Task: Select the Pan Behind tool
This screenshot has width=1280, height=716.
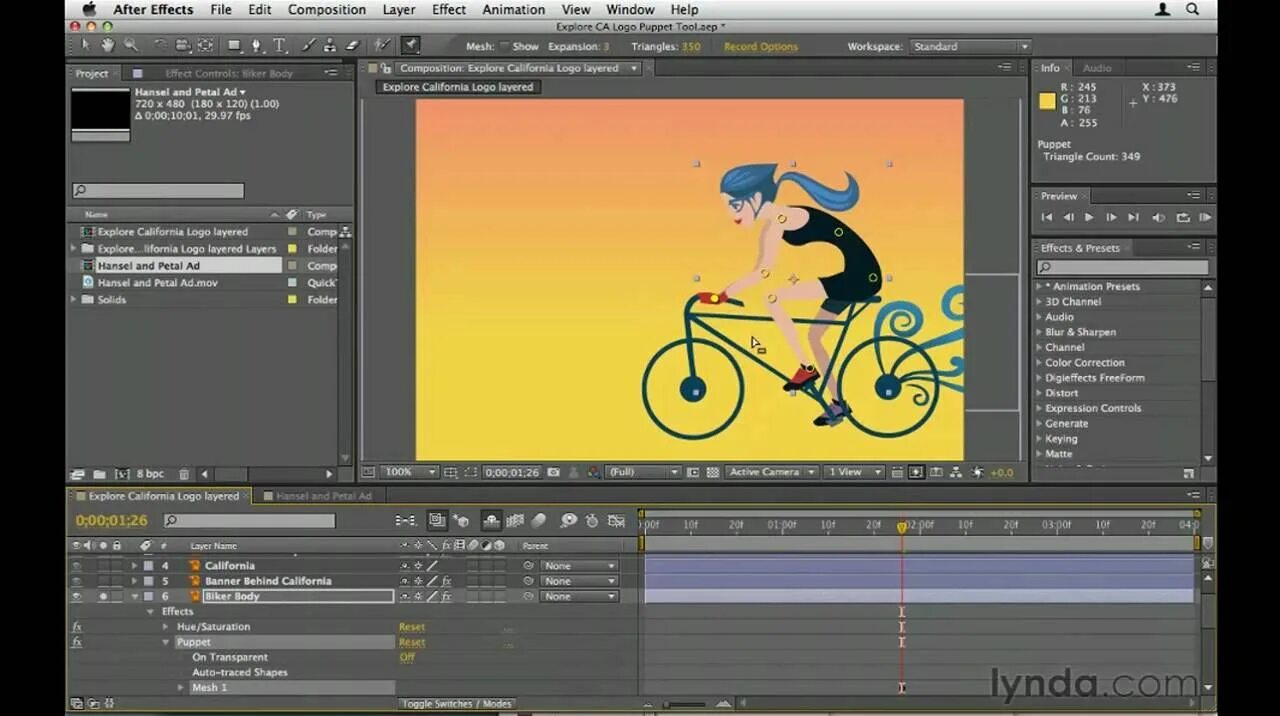Action: 205,45
